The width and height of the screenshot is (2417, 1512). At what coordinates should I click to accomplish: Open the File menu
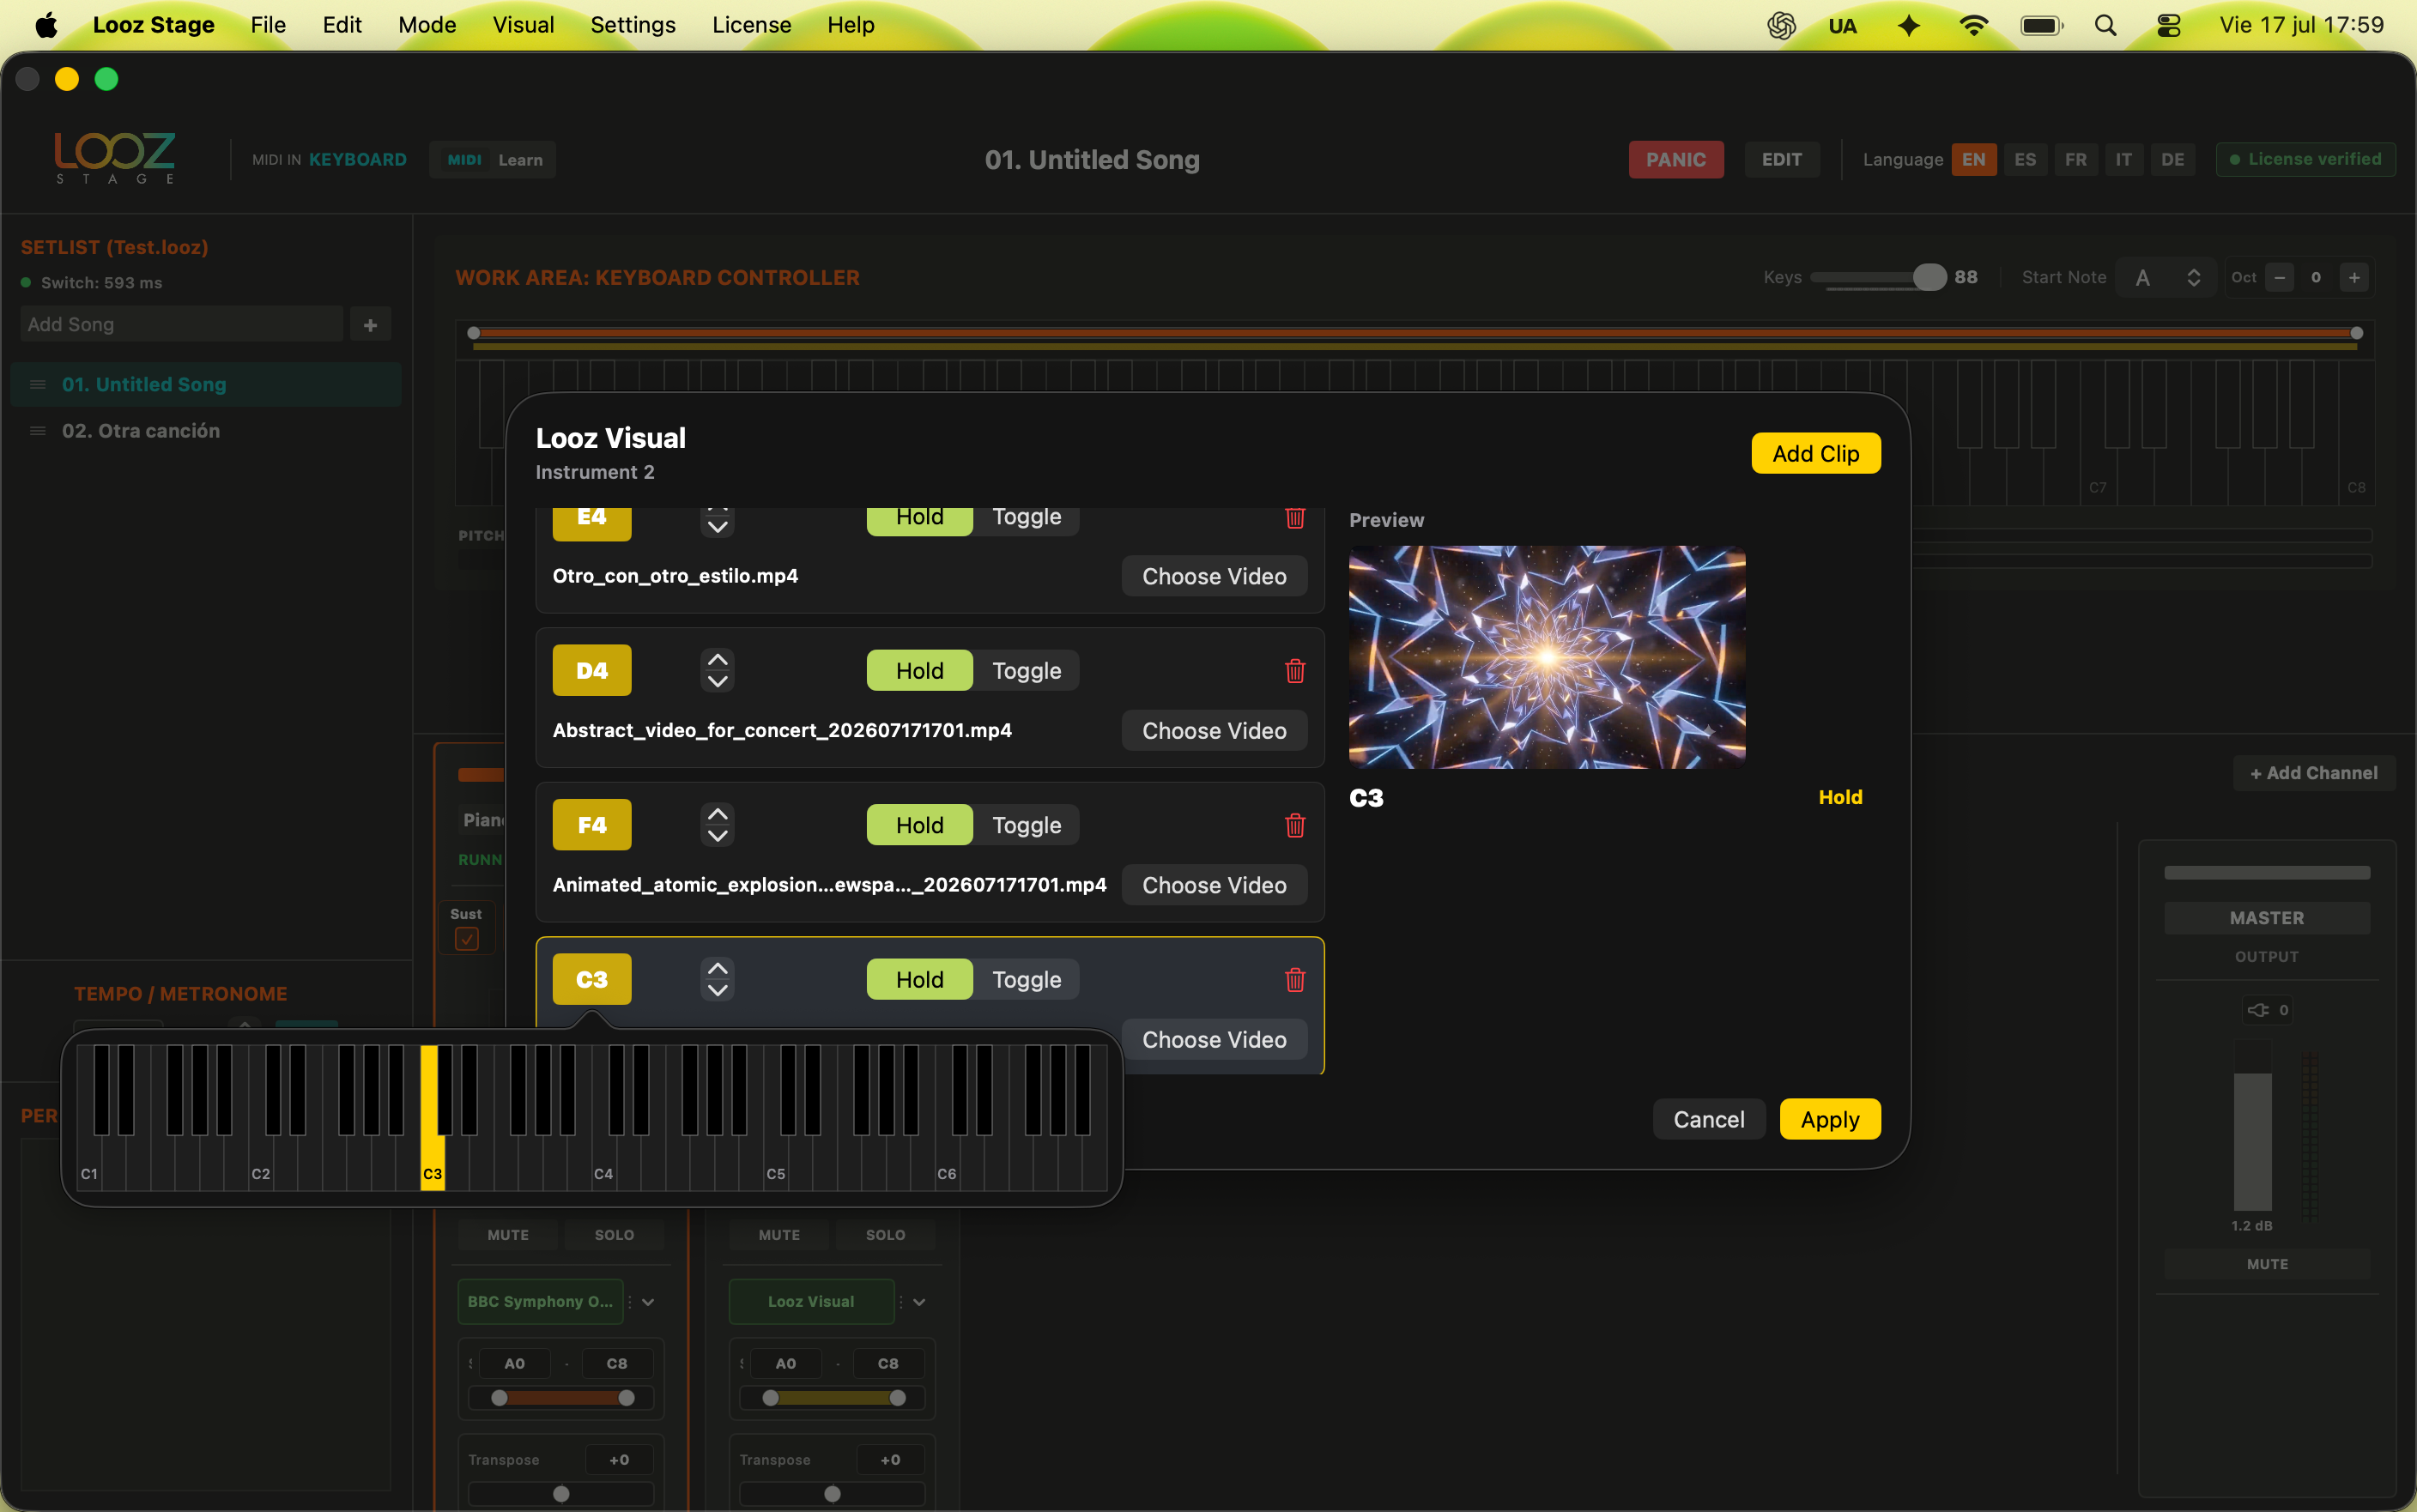(268, 25)
